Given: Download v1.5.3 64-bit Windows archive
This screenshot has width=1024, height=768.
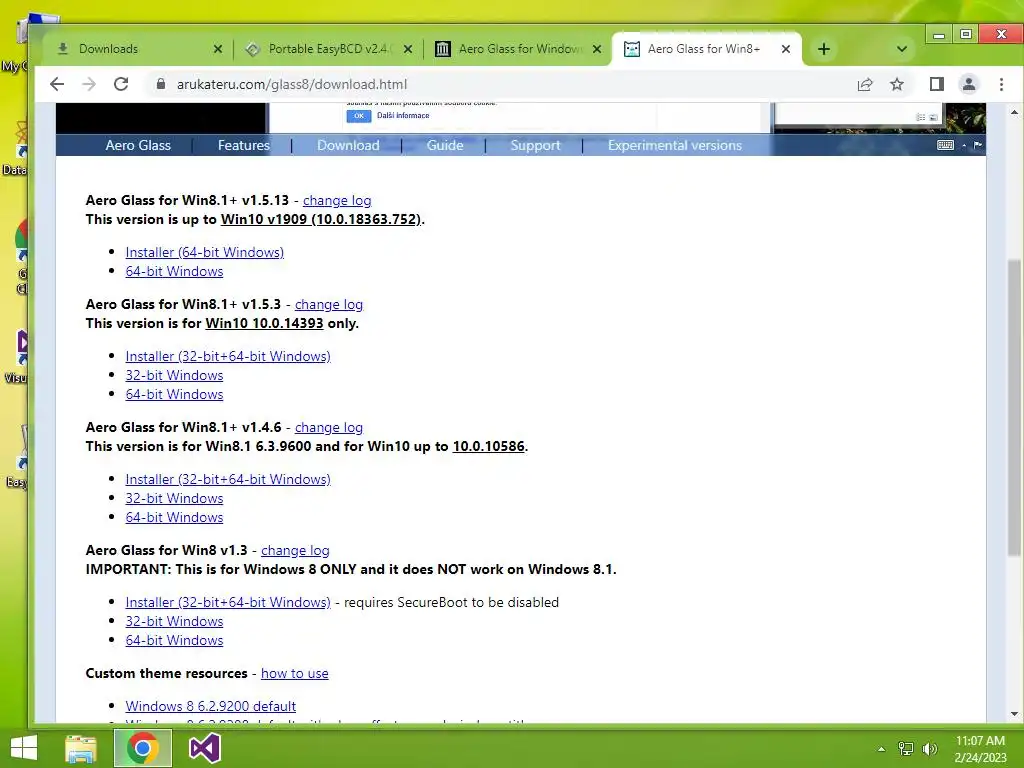Looking at the screenshot, I should coord(174,394).
